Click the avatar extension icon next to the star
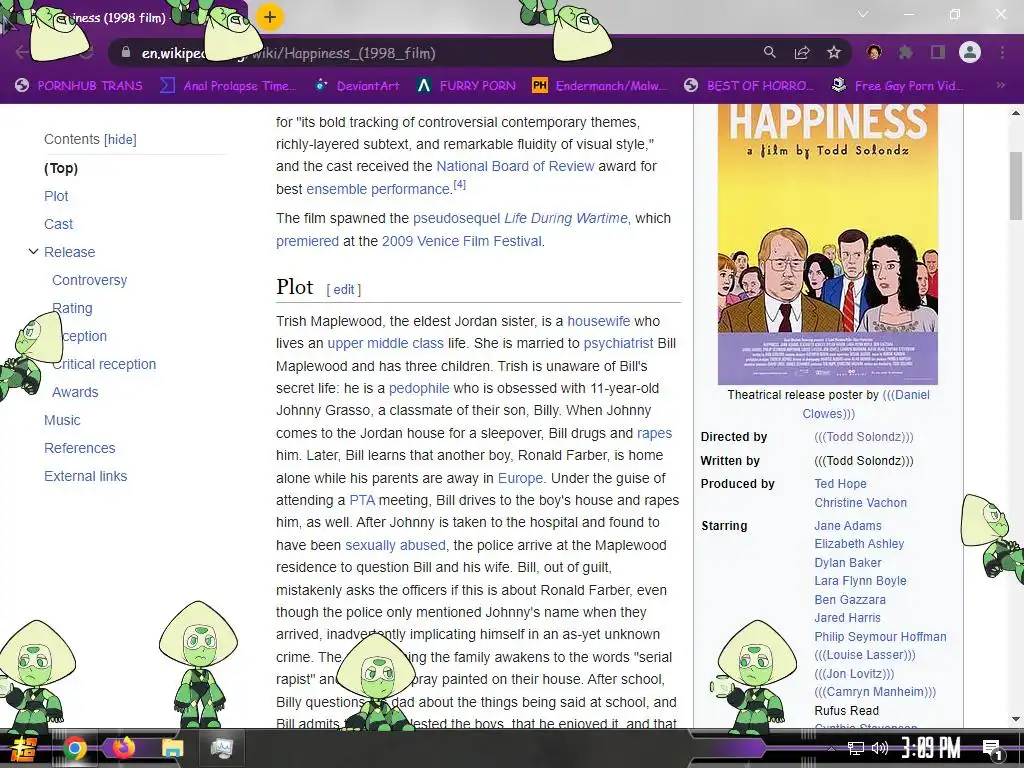The width and height of the screenshot is (1024, 768). [874, 52]
